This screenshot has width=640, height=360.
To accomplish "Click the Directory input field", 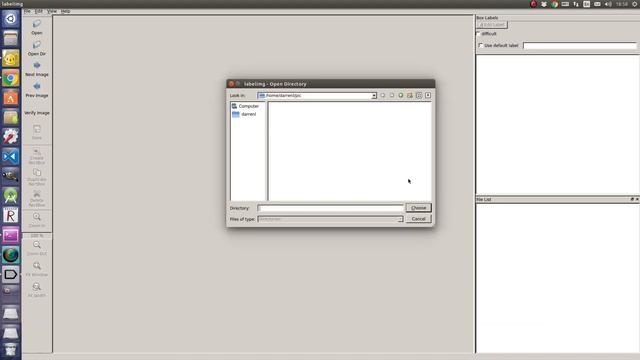I will (x=330, y=208).
